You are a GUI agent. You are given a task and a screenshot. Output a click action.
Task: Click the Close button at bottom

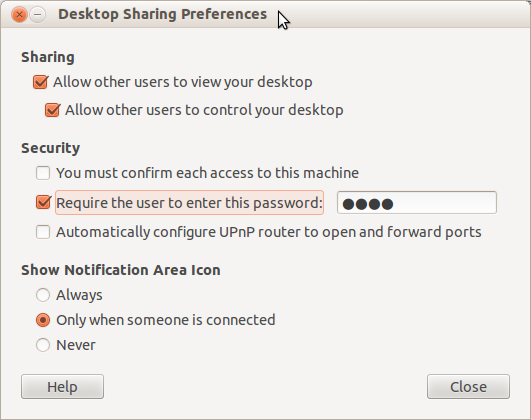[468, 386]
